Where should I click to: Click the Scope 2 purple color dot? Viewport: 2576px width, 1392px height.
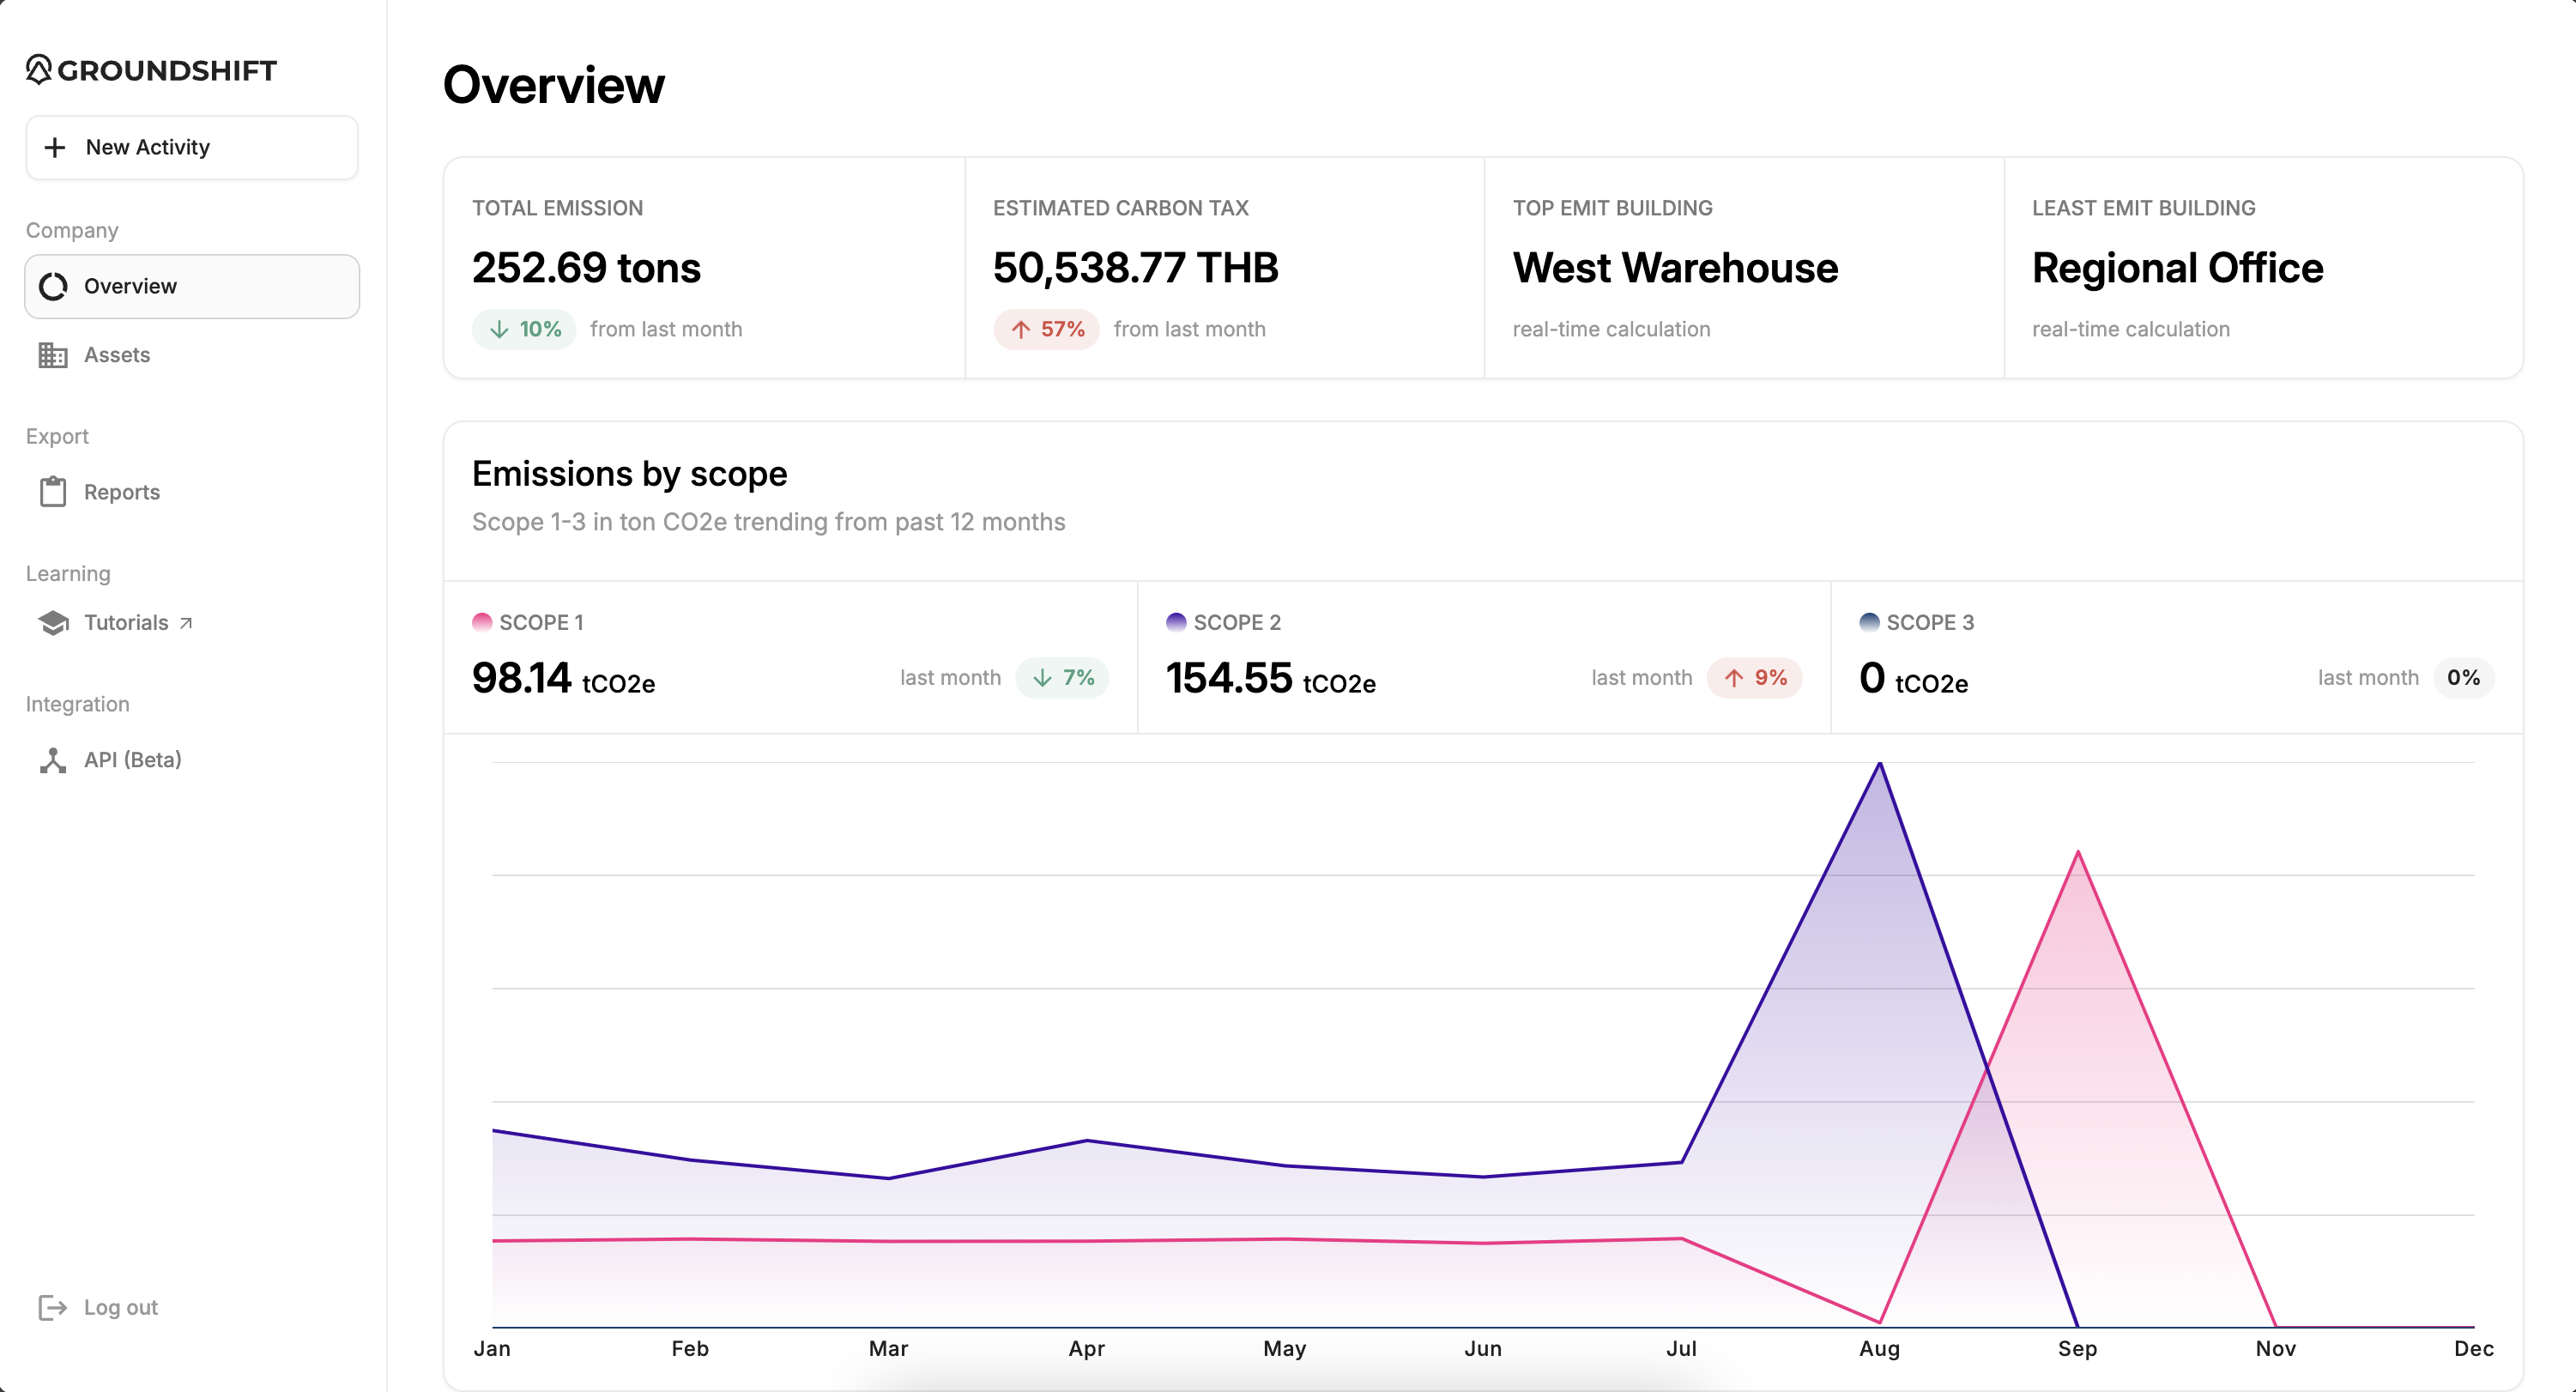click(x=1176, y=622)
